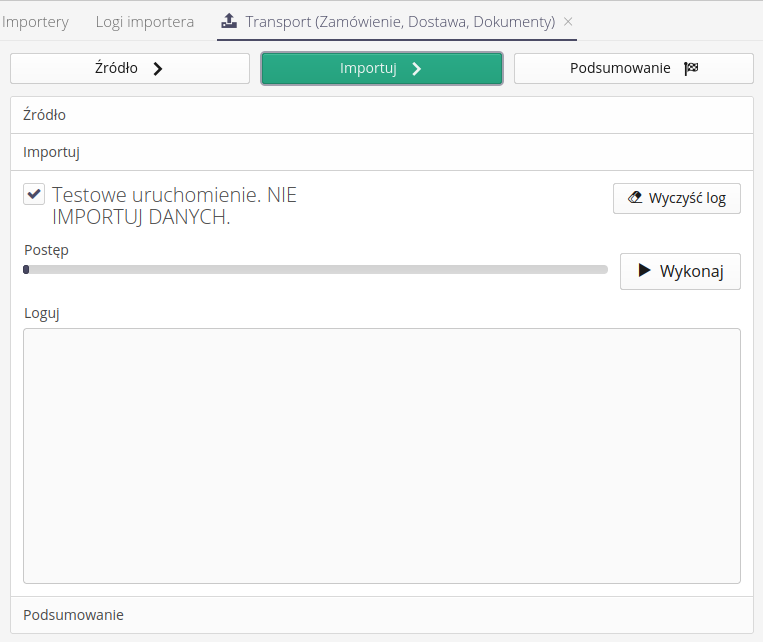Image resolution: width=763 pixels, height=642 pixels.
Task: Uncheck the Testowe uruchomienie checkbox
Action: point(34,194)
